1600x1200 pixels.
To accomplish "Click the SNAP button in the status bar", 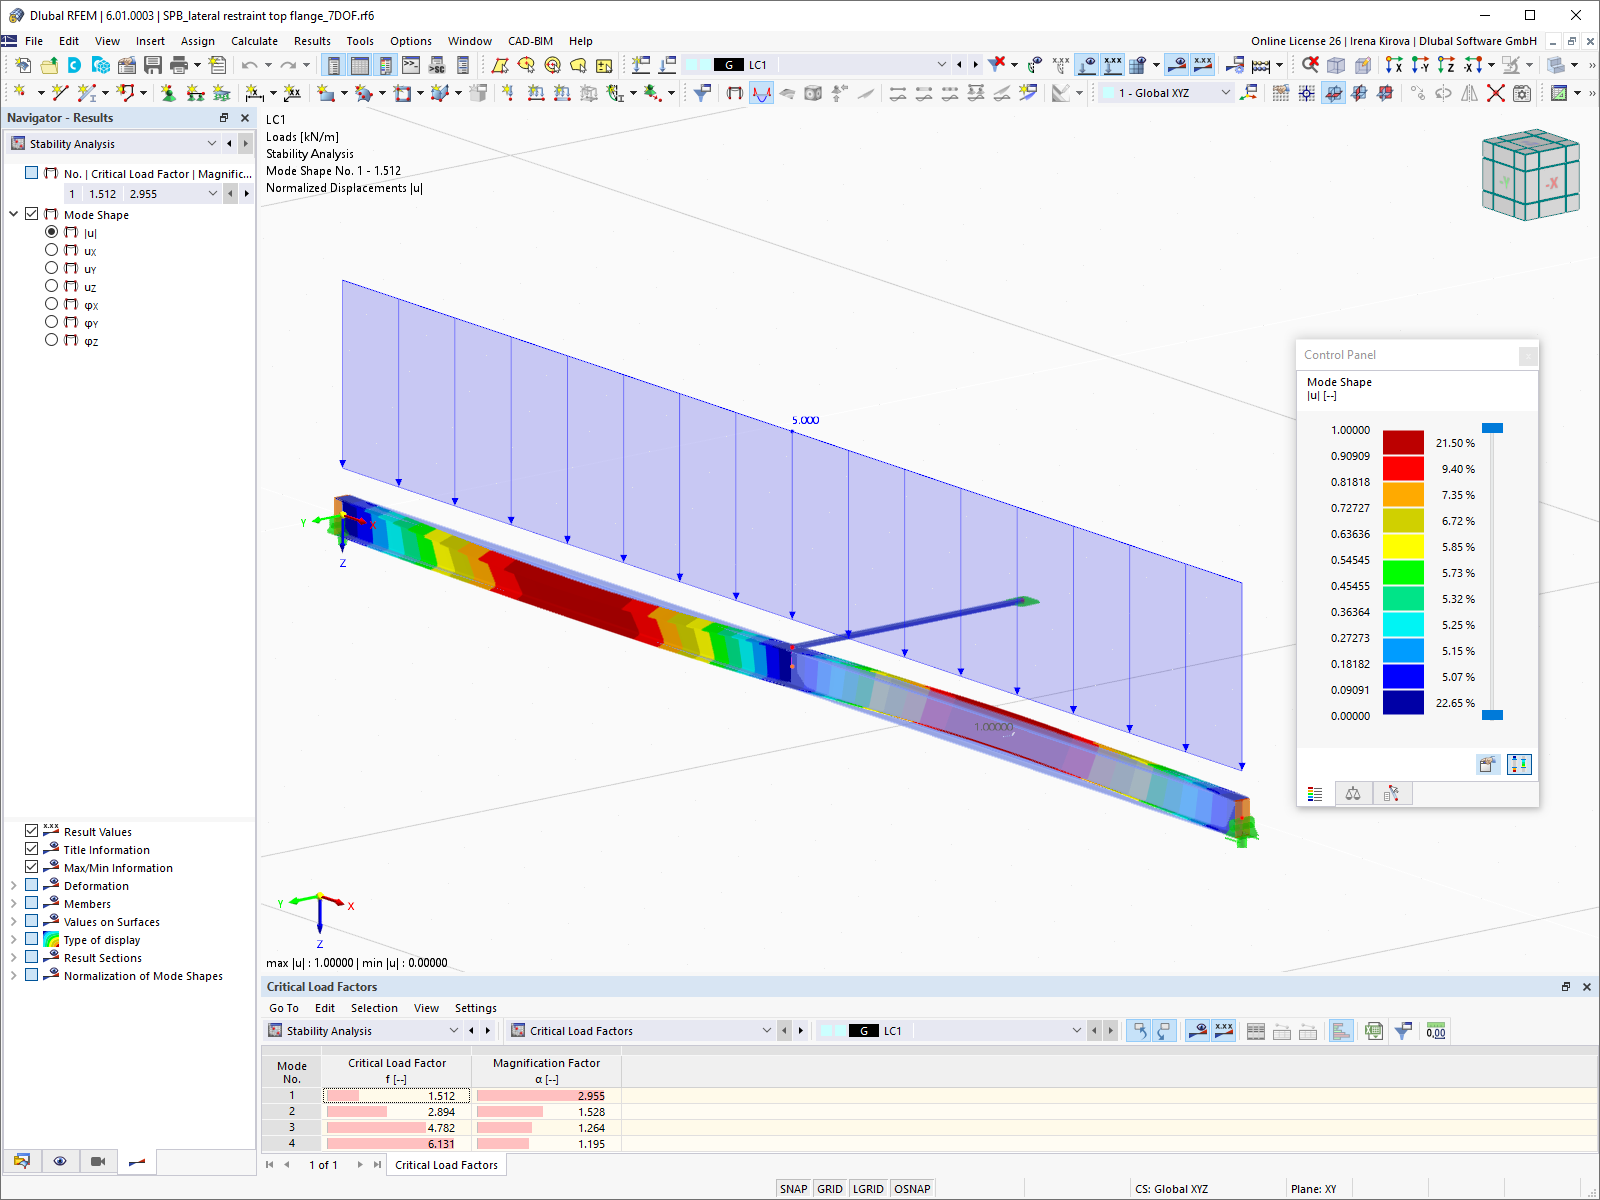I will tap(793, 1188).
